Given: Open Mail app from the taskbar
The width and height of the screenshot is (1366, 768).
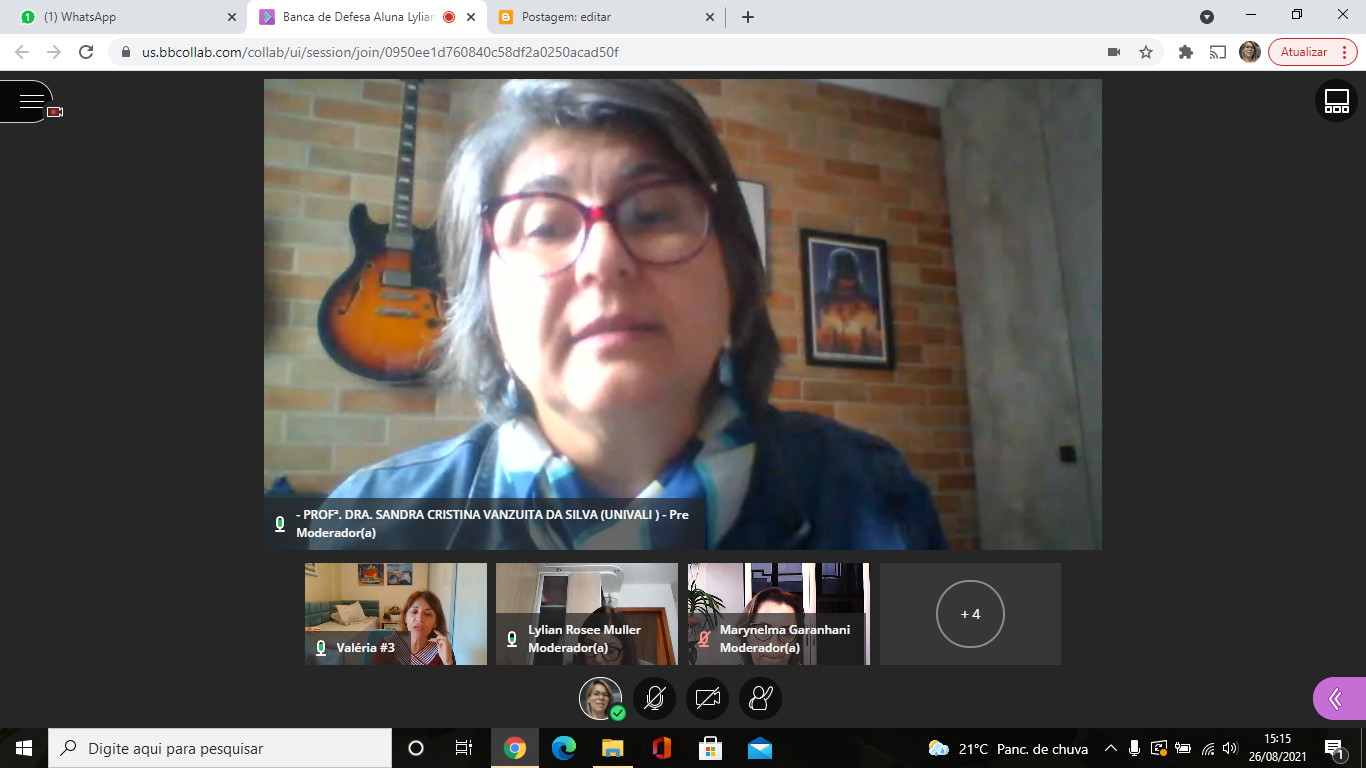Looking at the screenshot, I should (x=759, y=748).
